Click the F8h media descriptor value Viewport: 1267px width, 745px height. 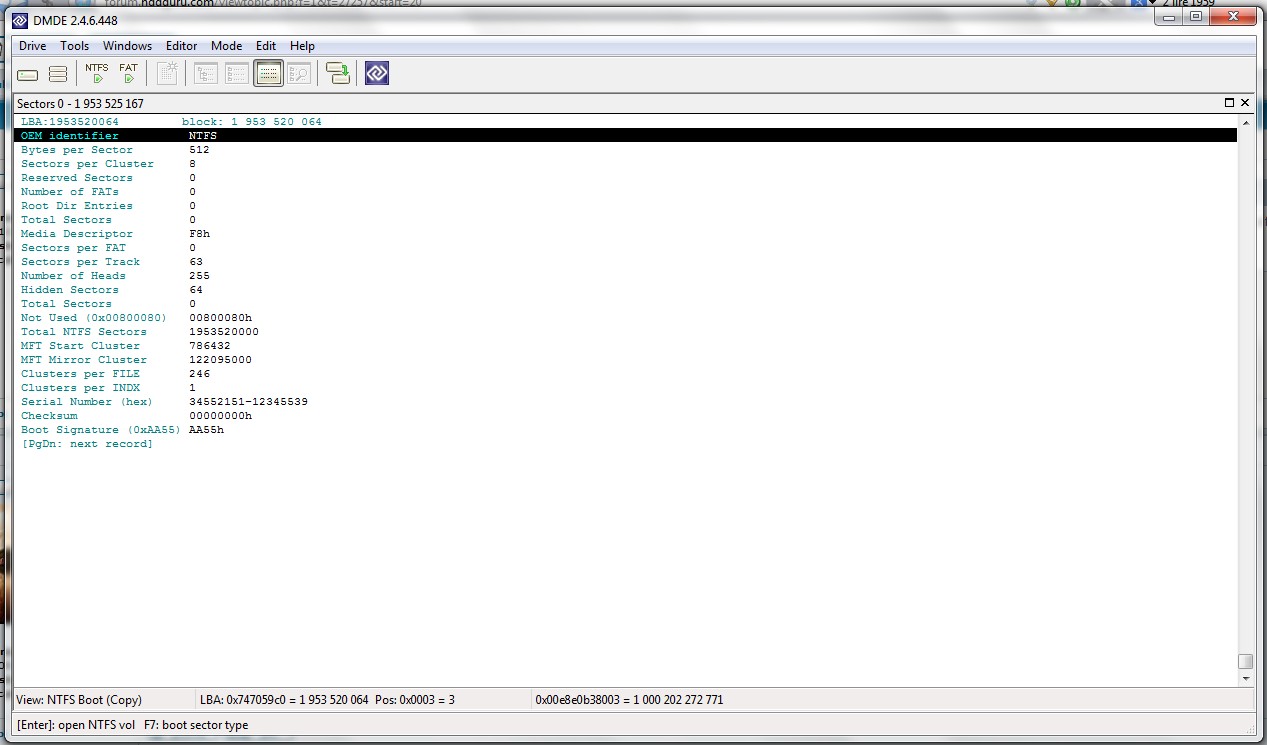(x=200, y=234)
